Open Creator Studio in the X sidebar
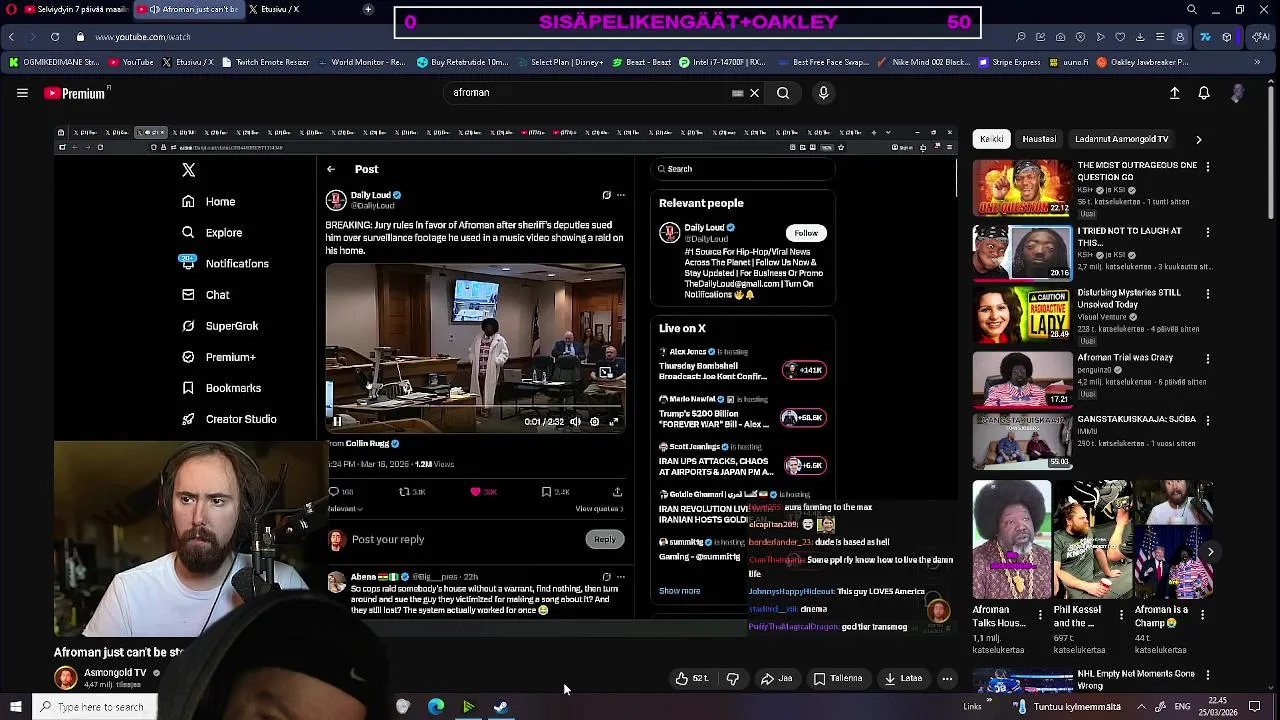 pos(229,419)
